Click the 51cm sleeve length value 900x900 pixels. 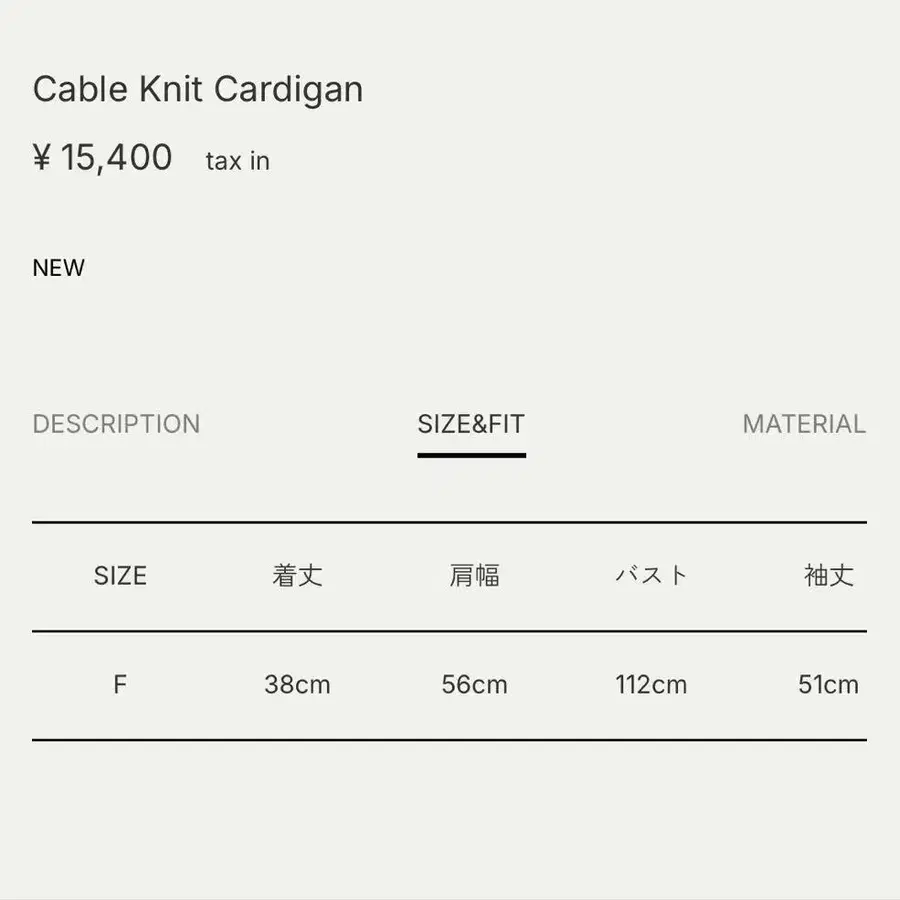(x=829, y=685)
